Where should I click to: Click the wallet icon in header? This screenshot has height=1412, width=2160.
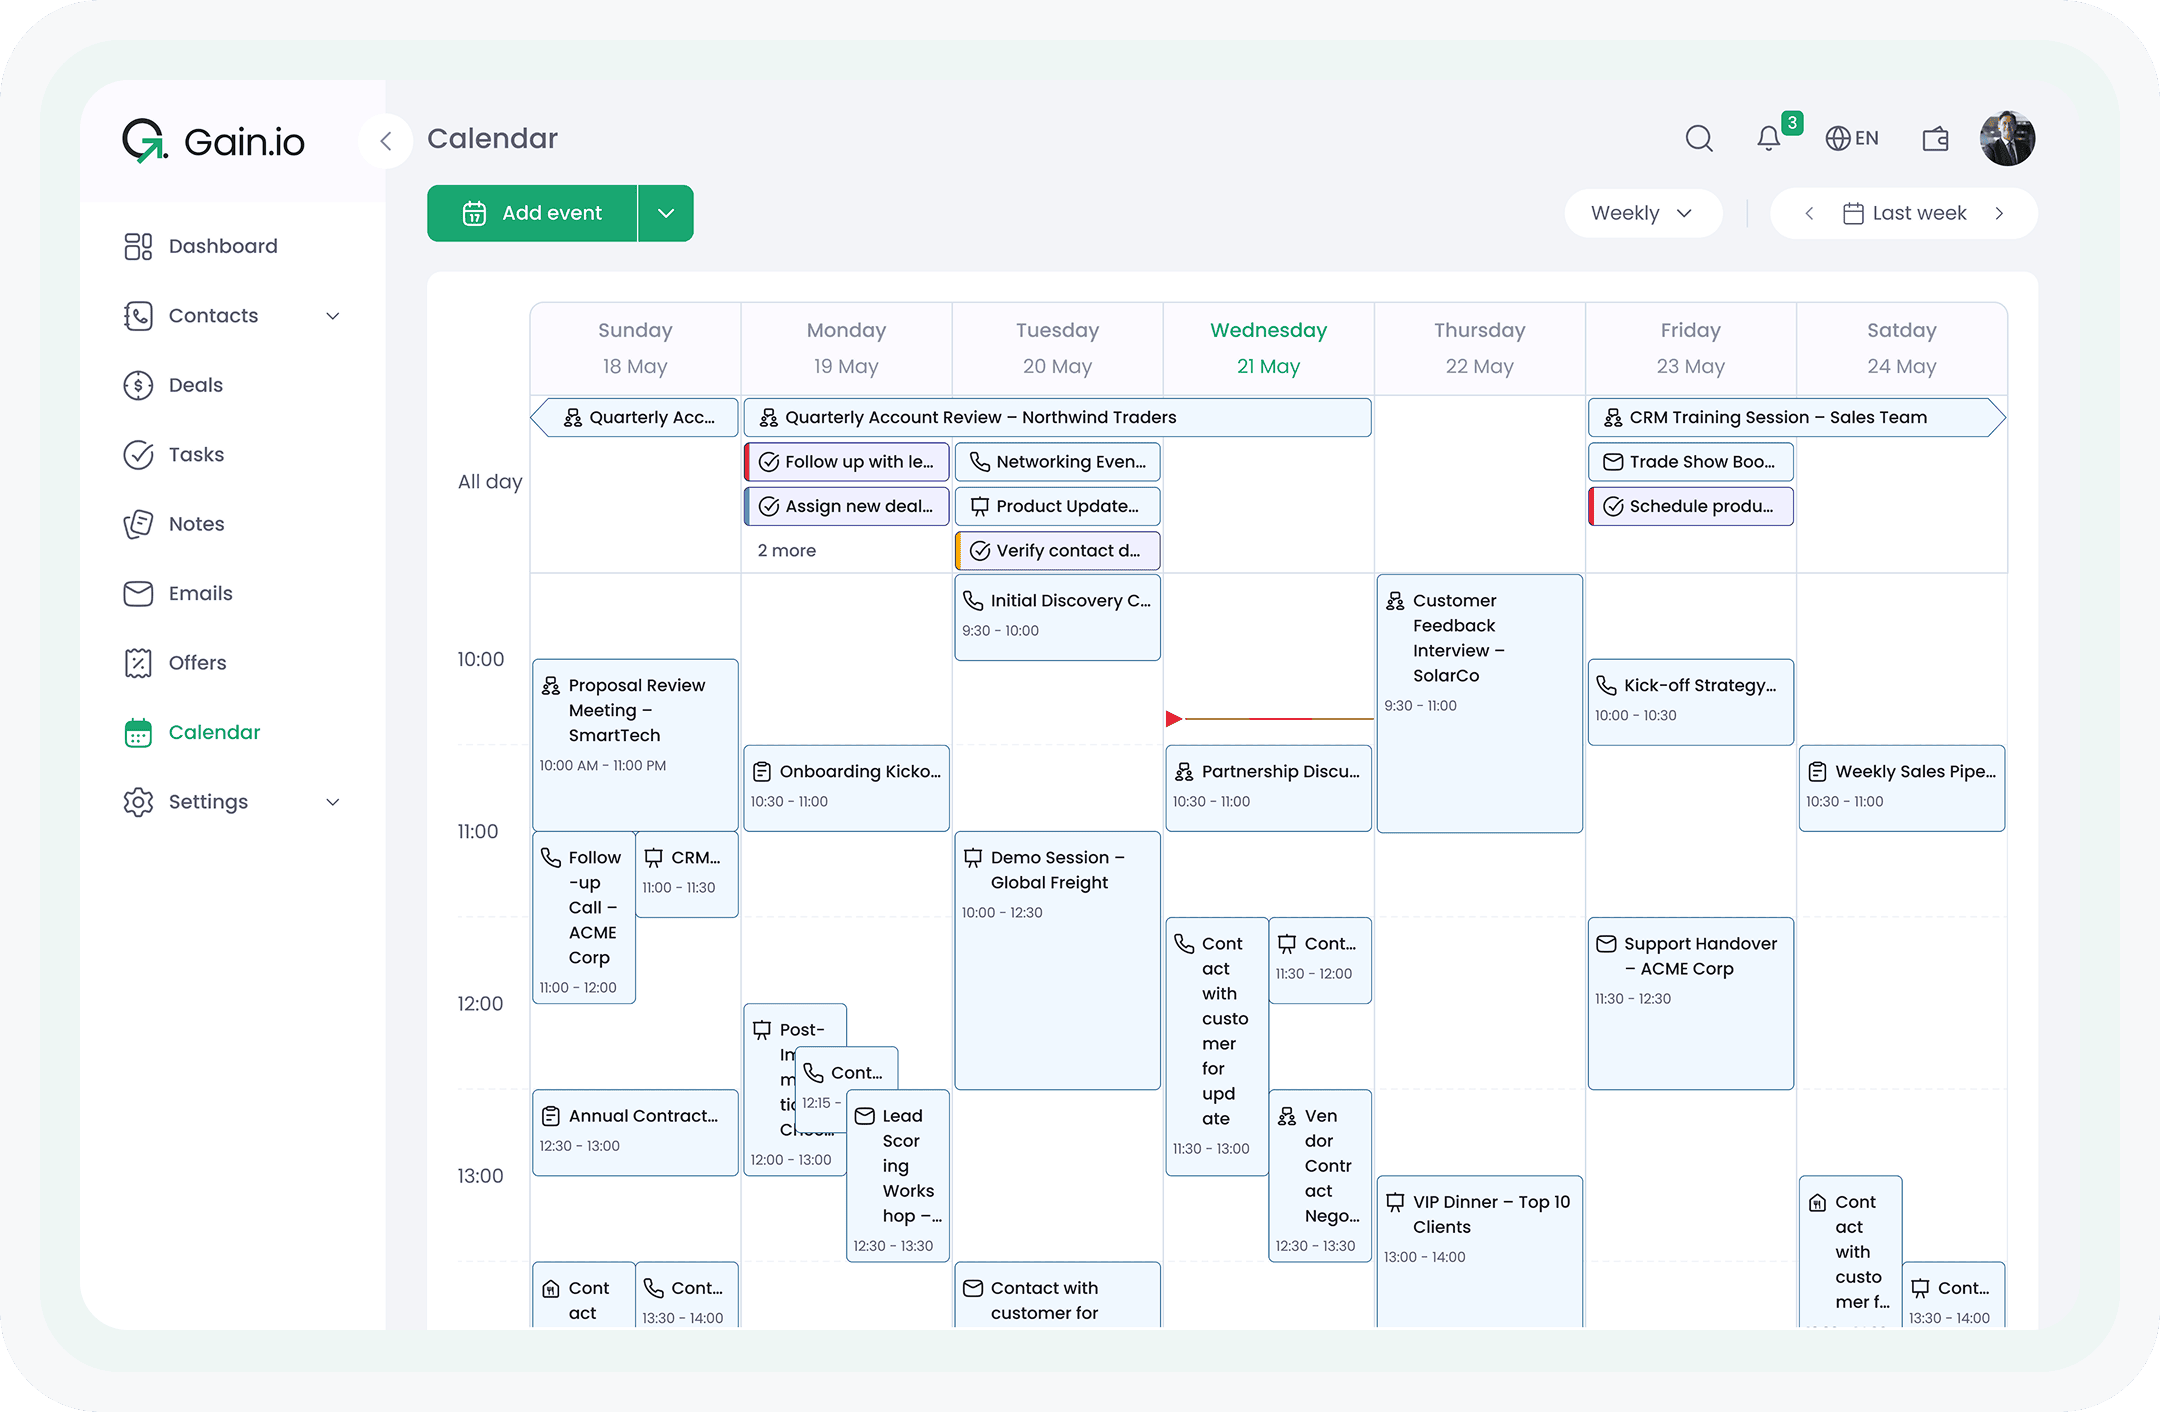(x=1935, y=138)
